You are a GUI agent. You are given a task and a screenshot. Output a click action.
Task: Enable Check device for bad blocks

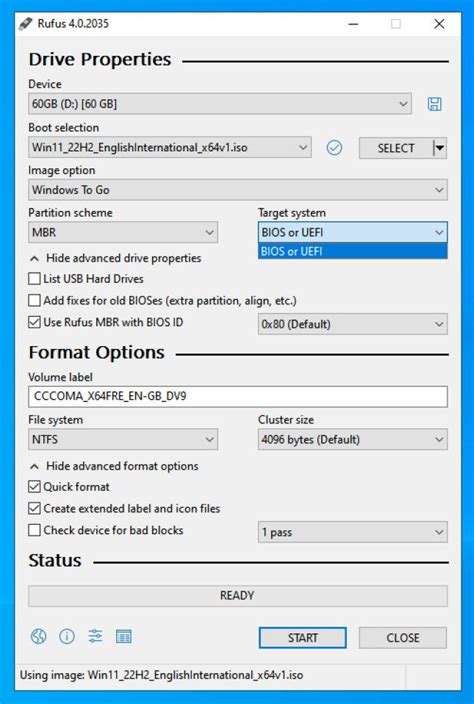point(34,530)
